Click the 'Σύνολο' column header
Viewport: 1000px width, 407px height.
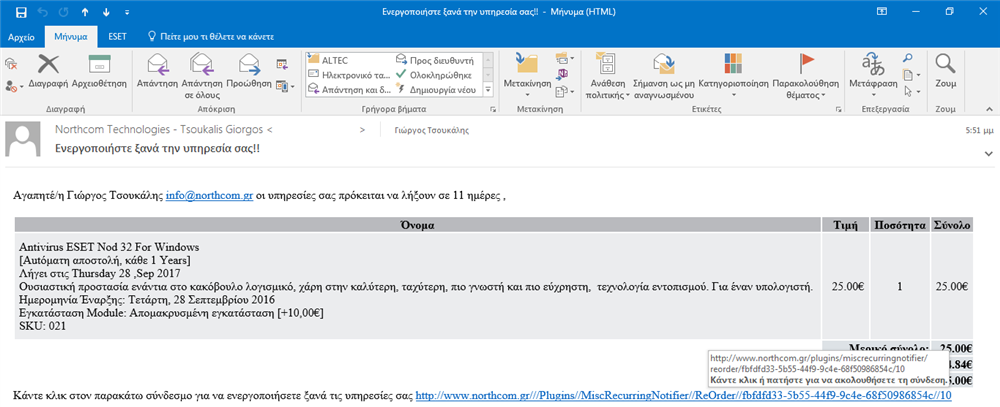coord(952,225)
